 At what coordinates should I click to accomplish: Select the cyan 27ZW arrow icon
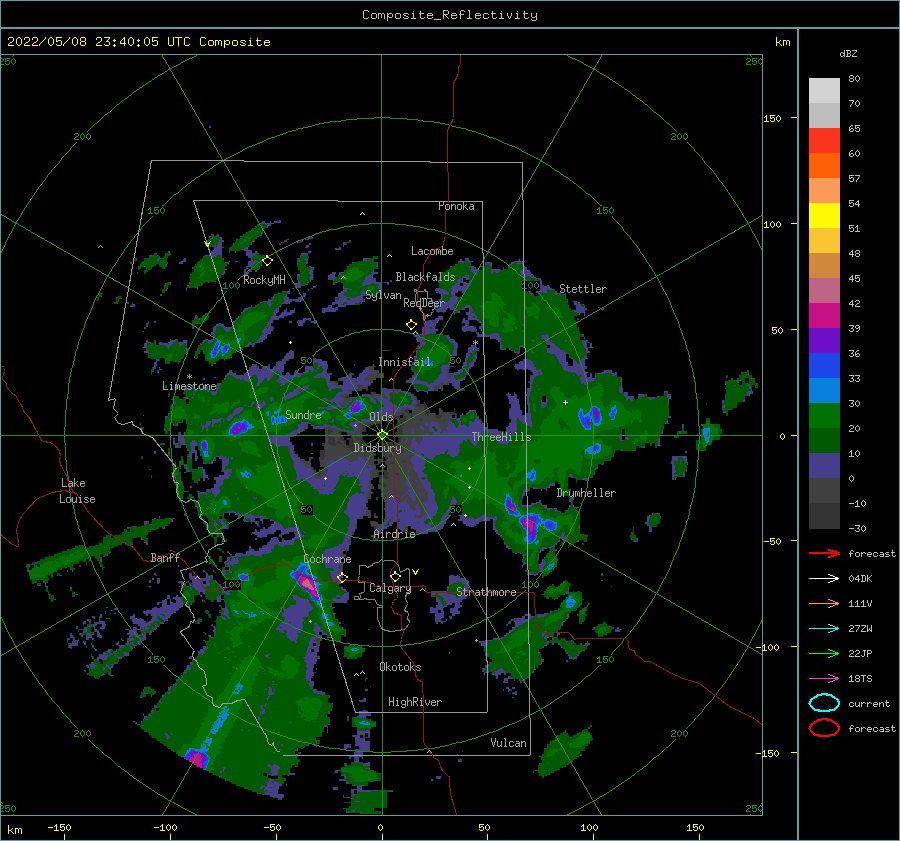[824, 629]
